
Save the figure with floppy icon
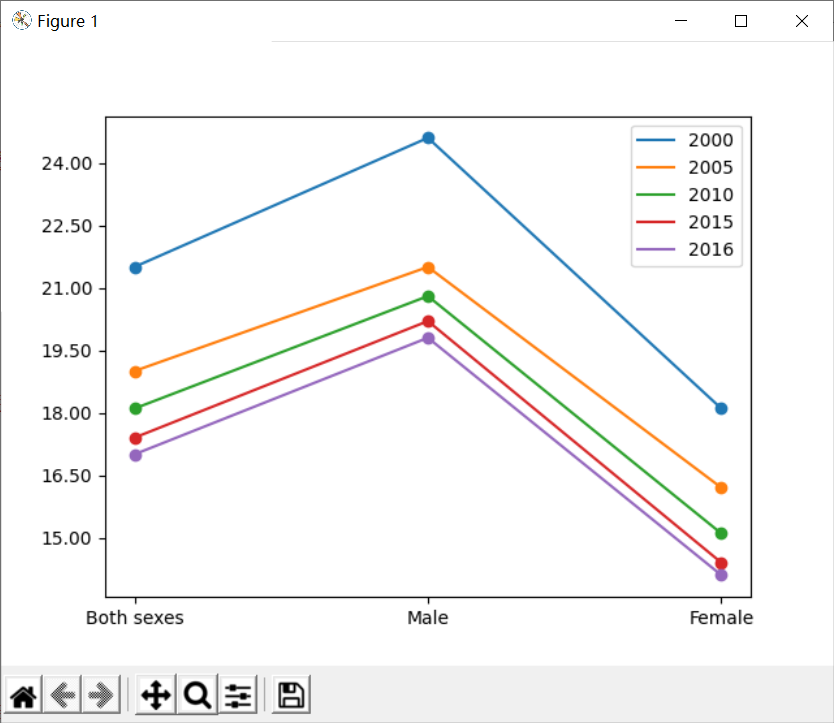tap(291, 695)
